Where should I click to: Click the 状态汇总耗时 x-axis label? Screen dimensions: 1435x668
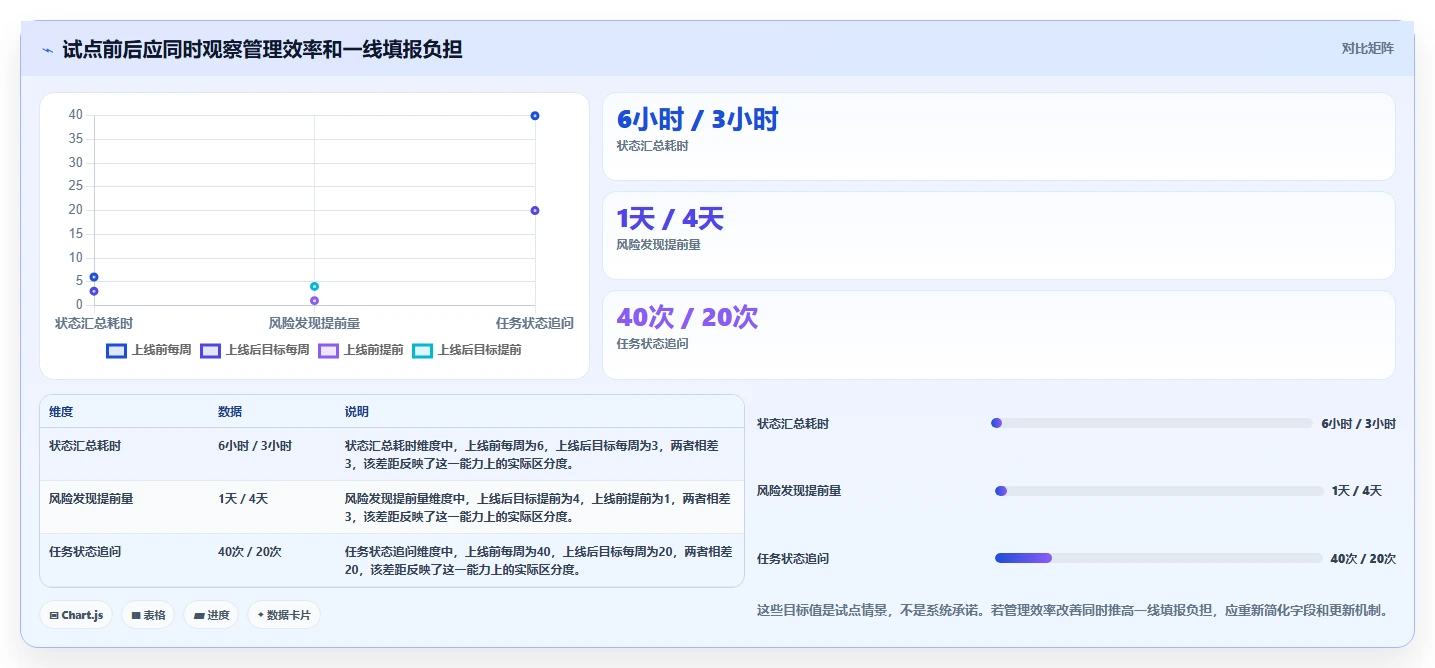94,323
